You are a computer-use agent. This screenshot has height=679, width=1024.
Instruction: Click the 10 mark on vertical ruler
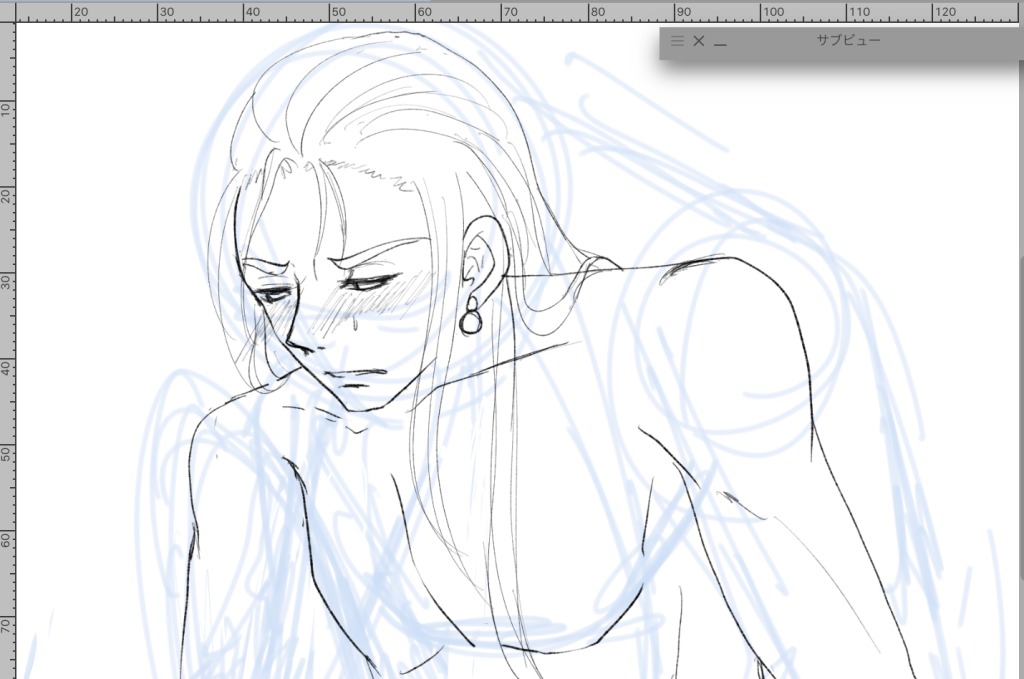(7, 108)
